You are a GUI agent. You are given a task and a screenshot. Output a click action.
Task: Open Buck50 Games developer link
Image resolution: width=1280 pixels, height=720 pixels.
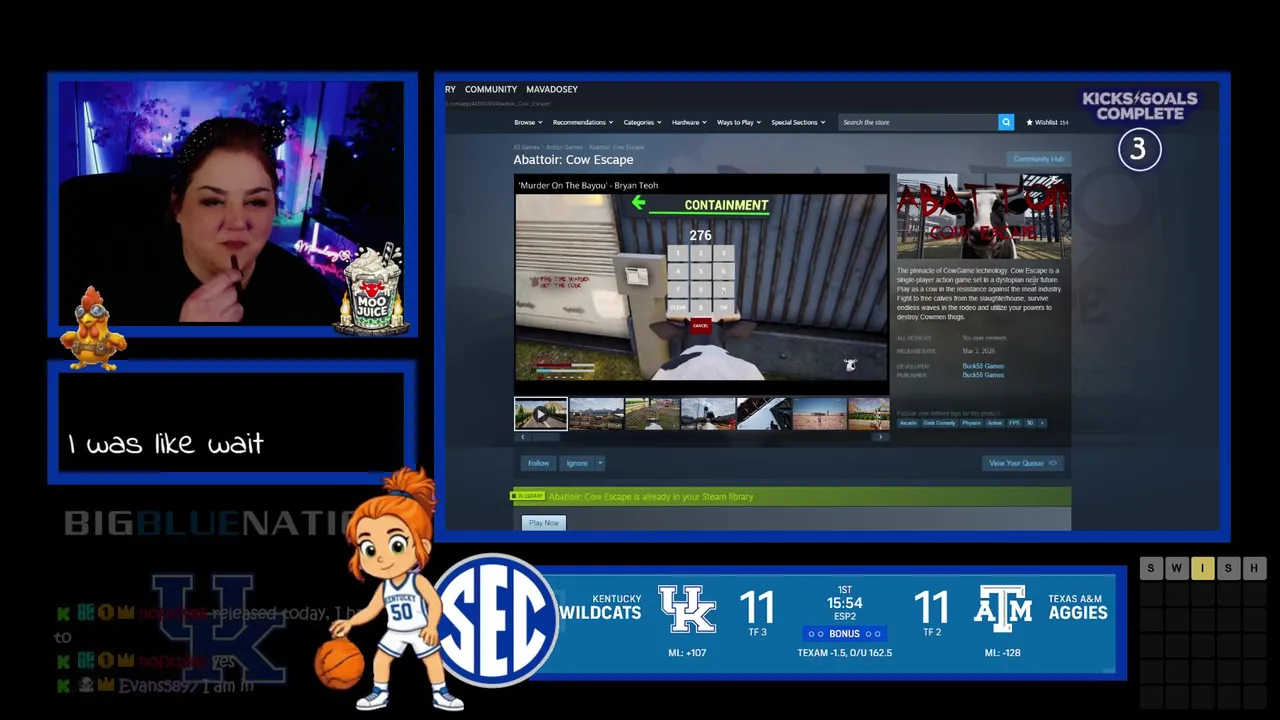coord(983,366)
